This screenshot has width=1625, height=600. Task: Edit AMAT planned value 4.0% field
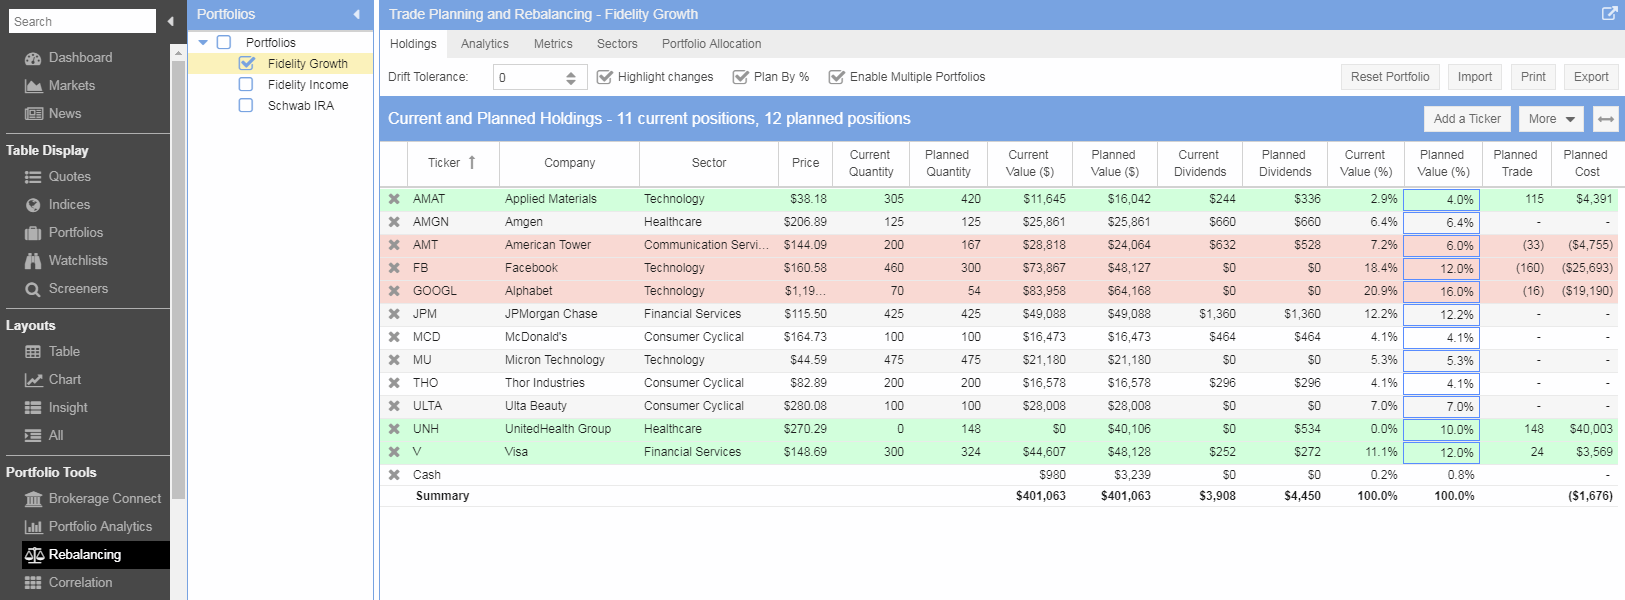(1441, 200)
